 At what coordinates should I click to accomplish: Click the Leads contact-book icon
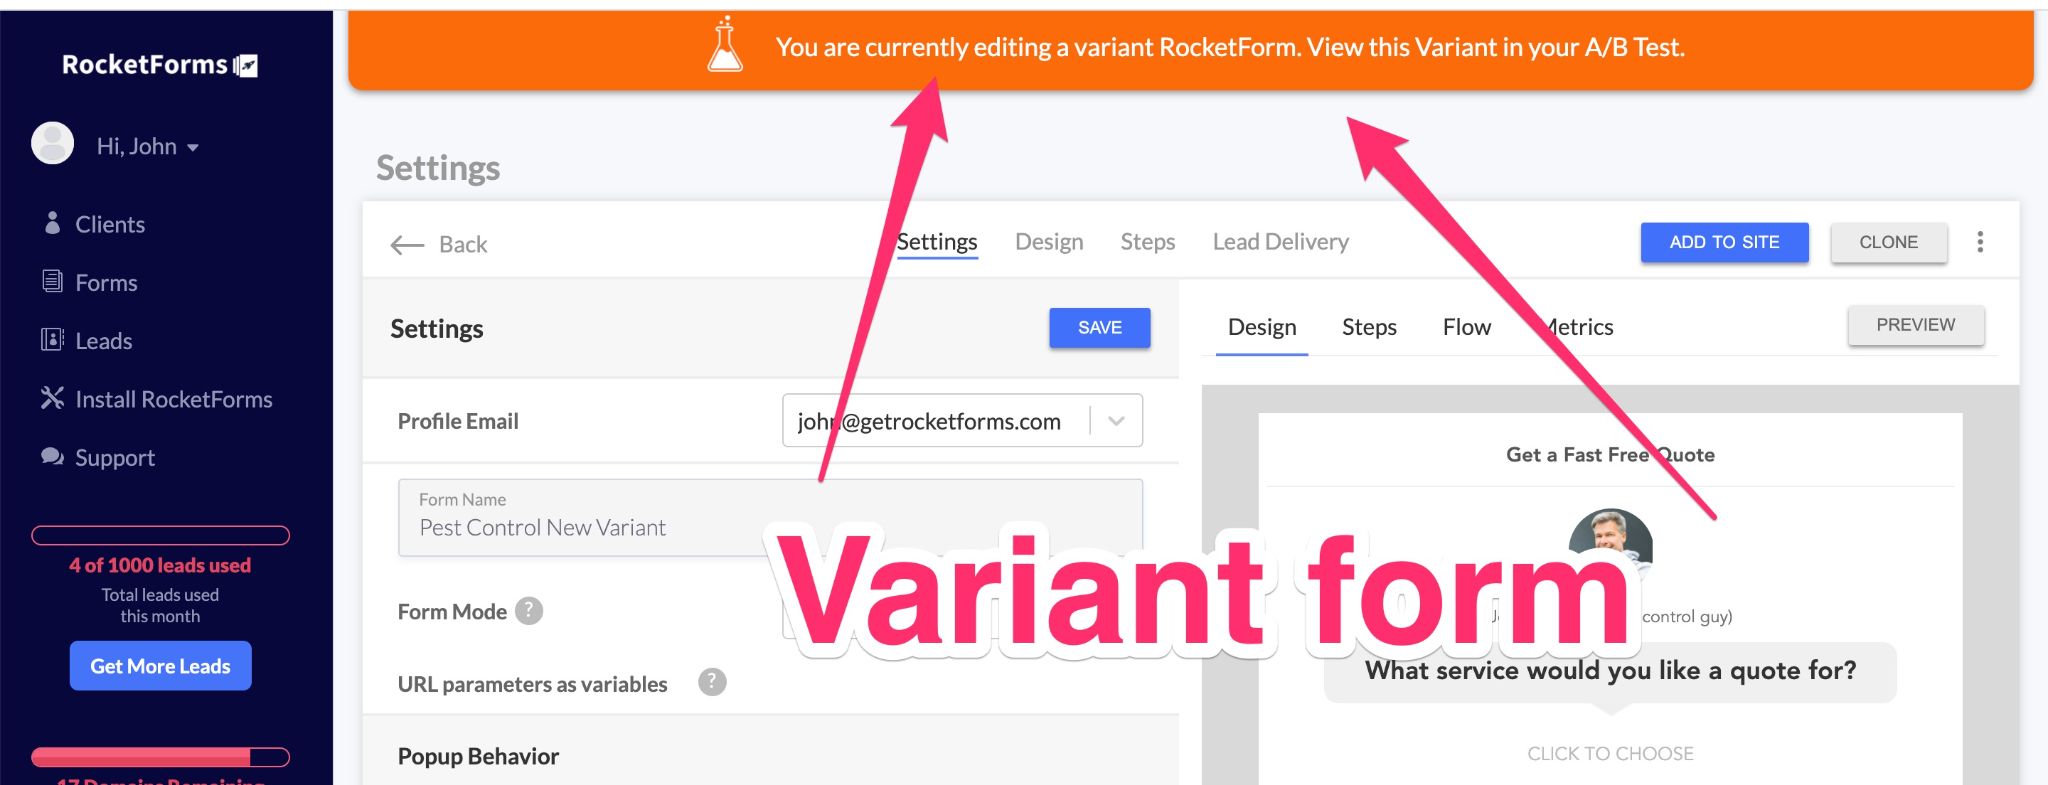[52, 340]
